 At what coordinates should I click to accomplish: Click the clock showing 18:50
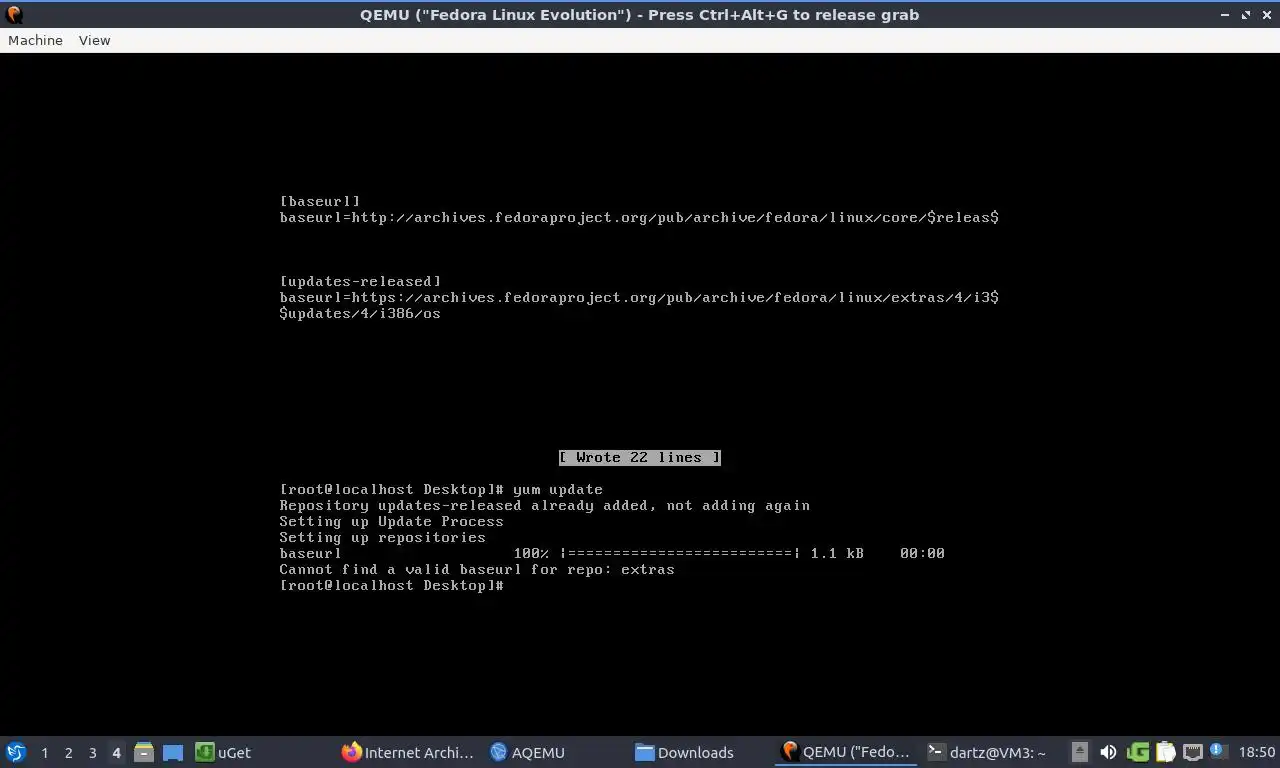tap(1257, 752)
